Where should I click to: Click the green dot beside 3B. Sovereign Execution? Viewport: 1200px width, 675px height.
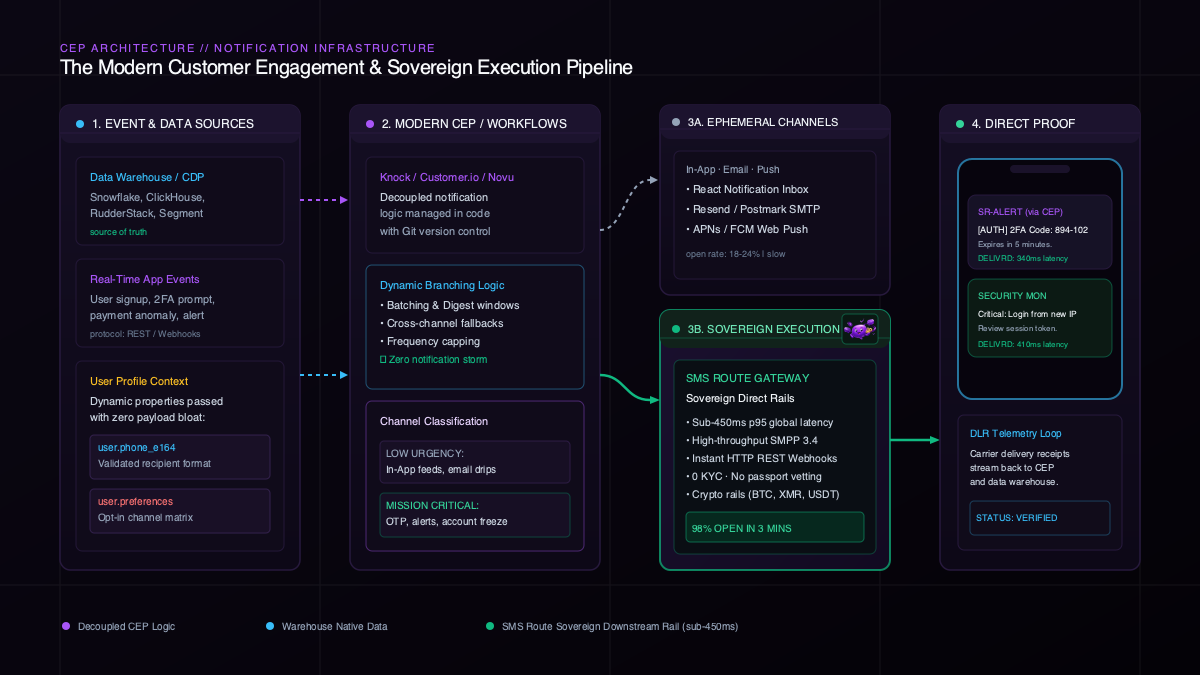pyautogui.click(x=676, y=328)
